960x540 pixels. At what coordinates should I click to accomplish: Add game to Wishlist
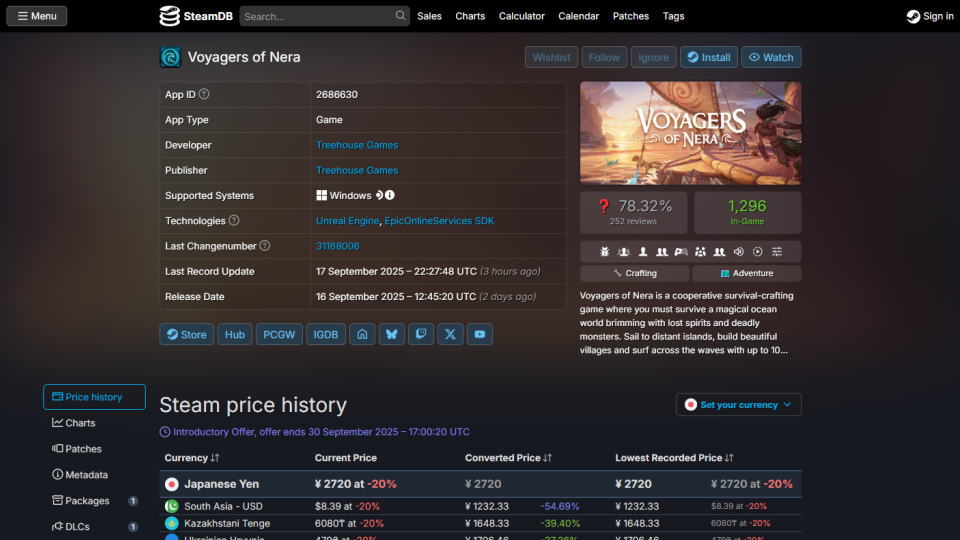tap(551, 57)
